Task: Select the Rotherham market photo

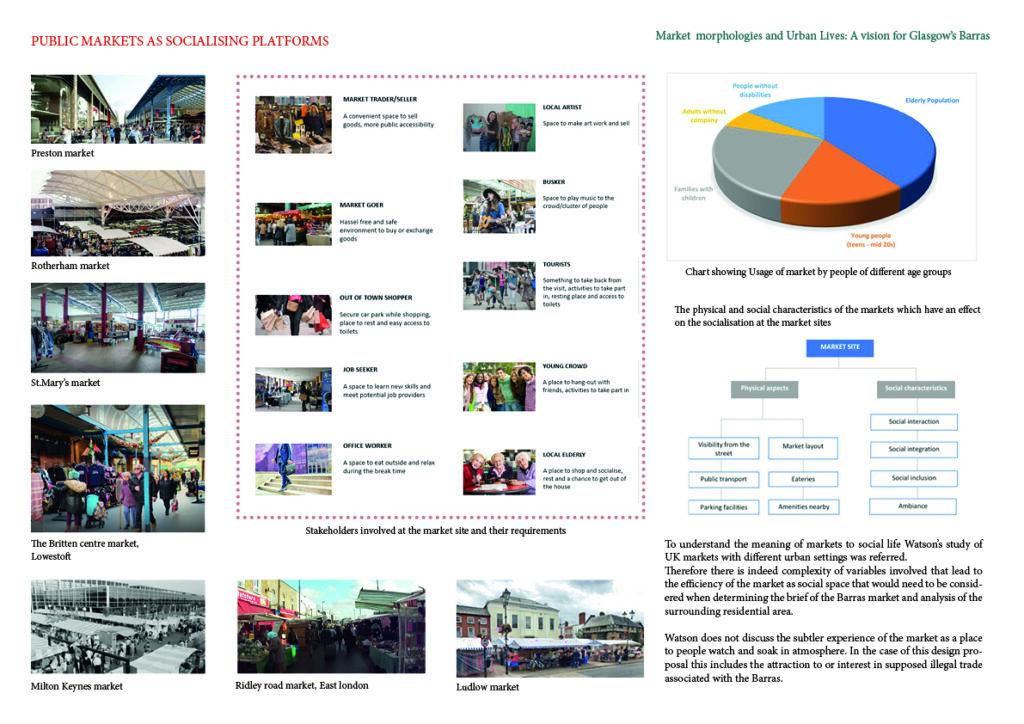Action: (x=118, y=213)
